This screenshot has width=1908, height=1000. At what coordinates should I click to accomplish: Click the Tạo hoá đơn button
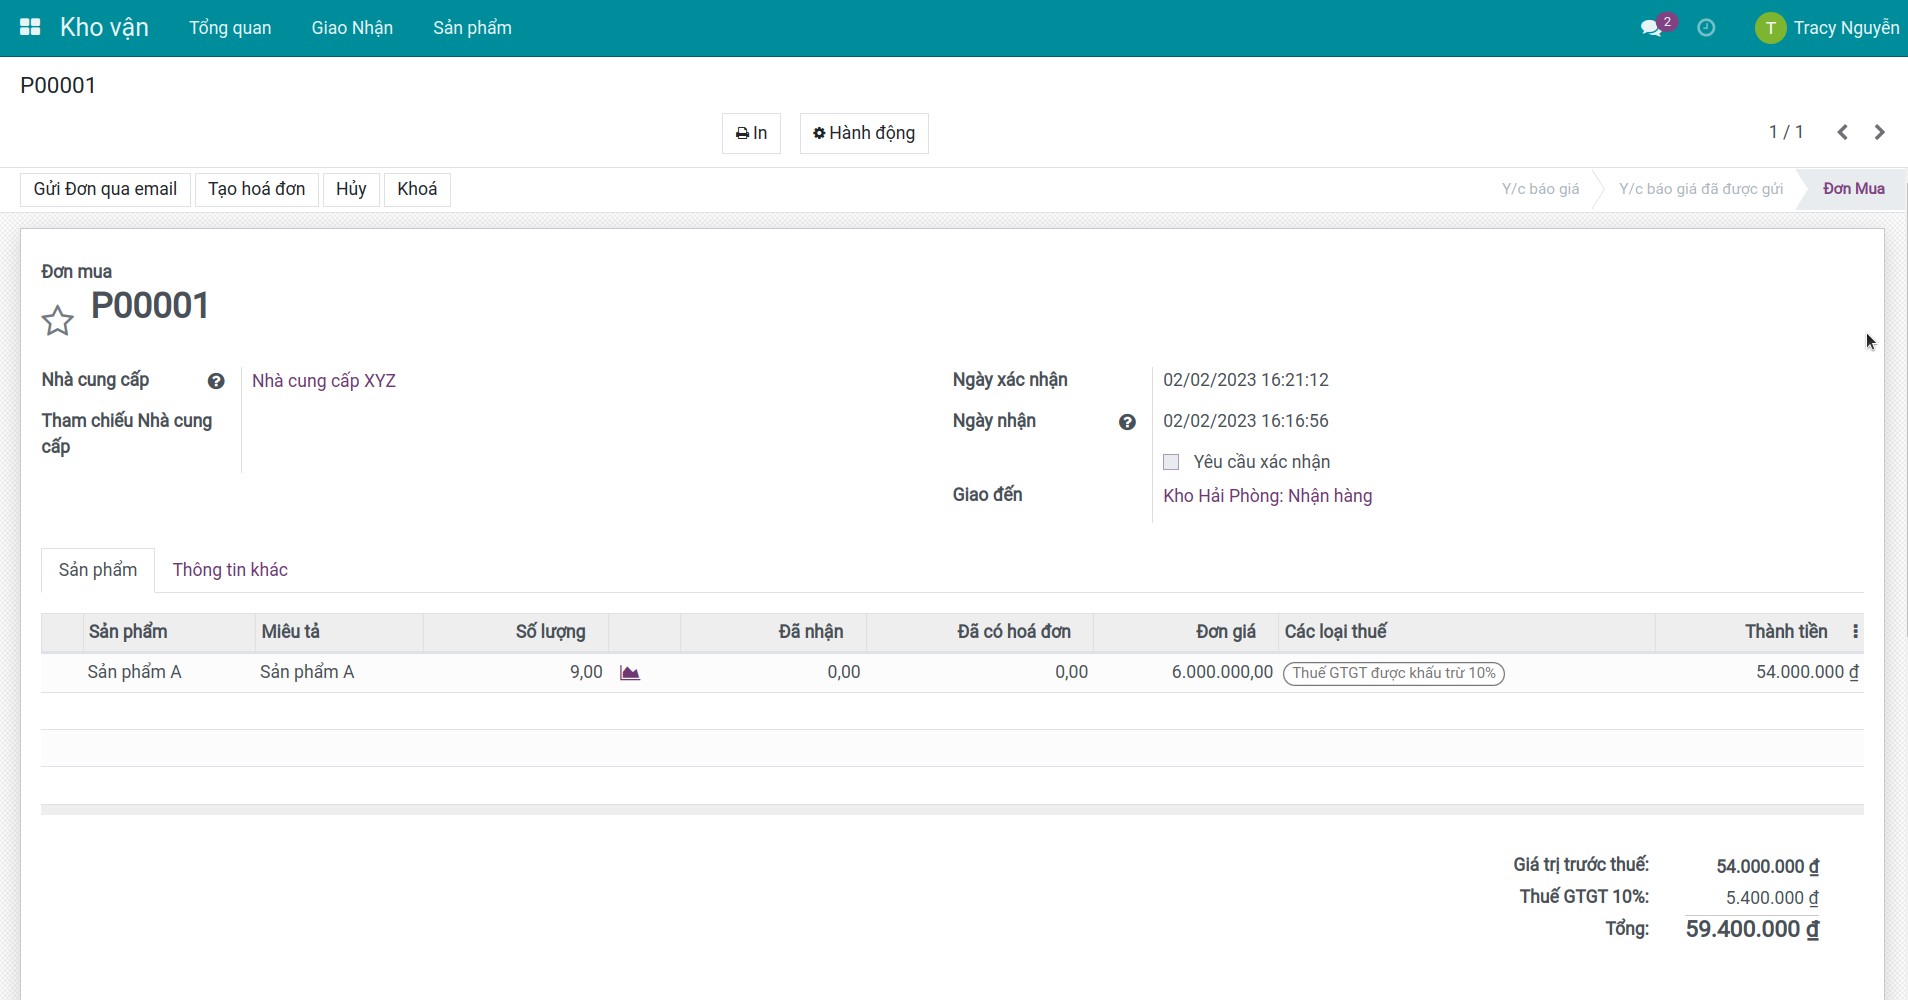(257, 189)
